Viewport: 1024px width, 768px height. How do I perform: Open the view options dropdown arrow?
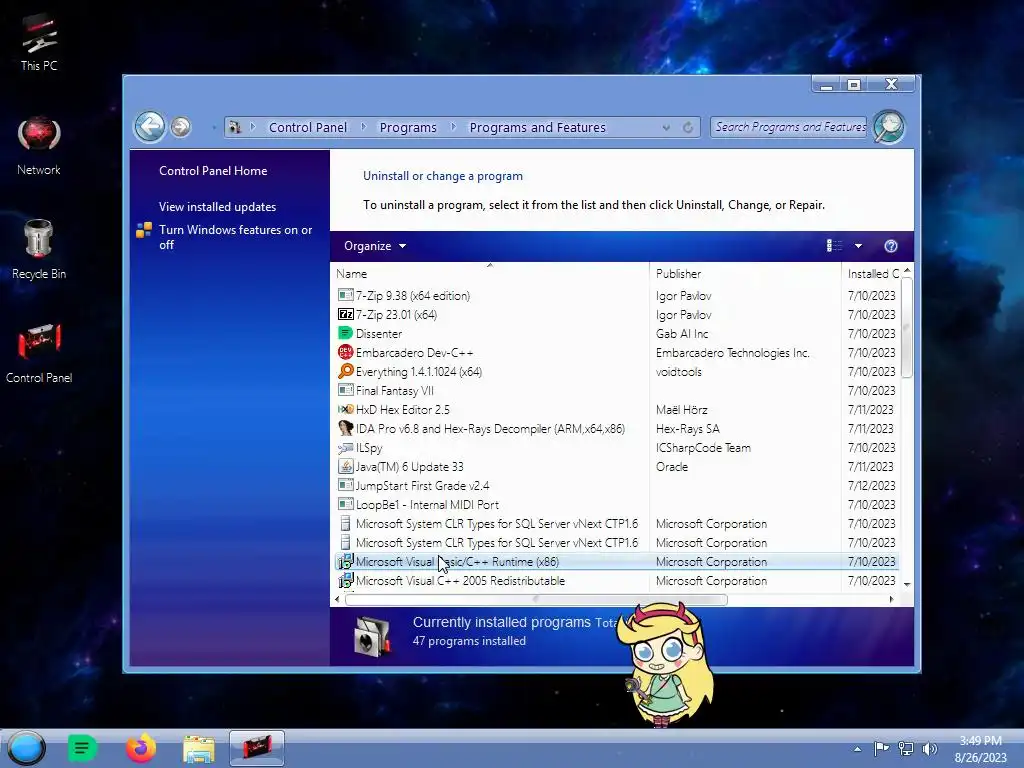[x=858, y=246]
